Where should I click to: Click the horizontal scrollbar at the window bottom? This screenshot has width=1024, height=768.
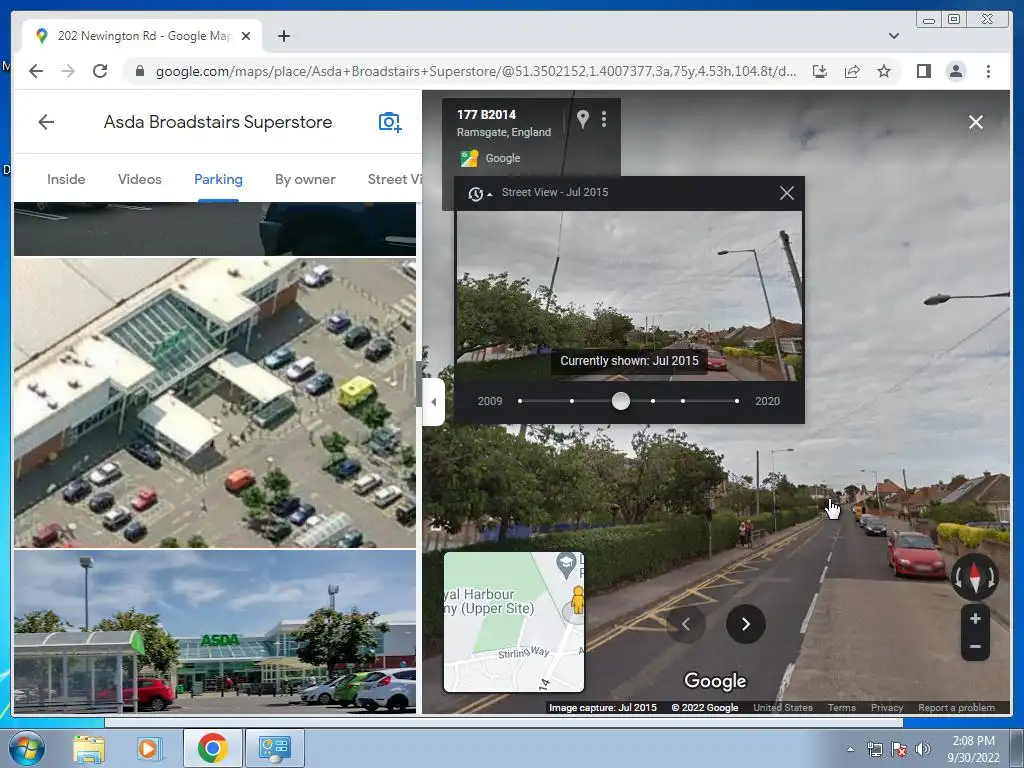tap(504, 722)
